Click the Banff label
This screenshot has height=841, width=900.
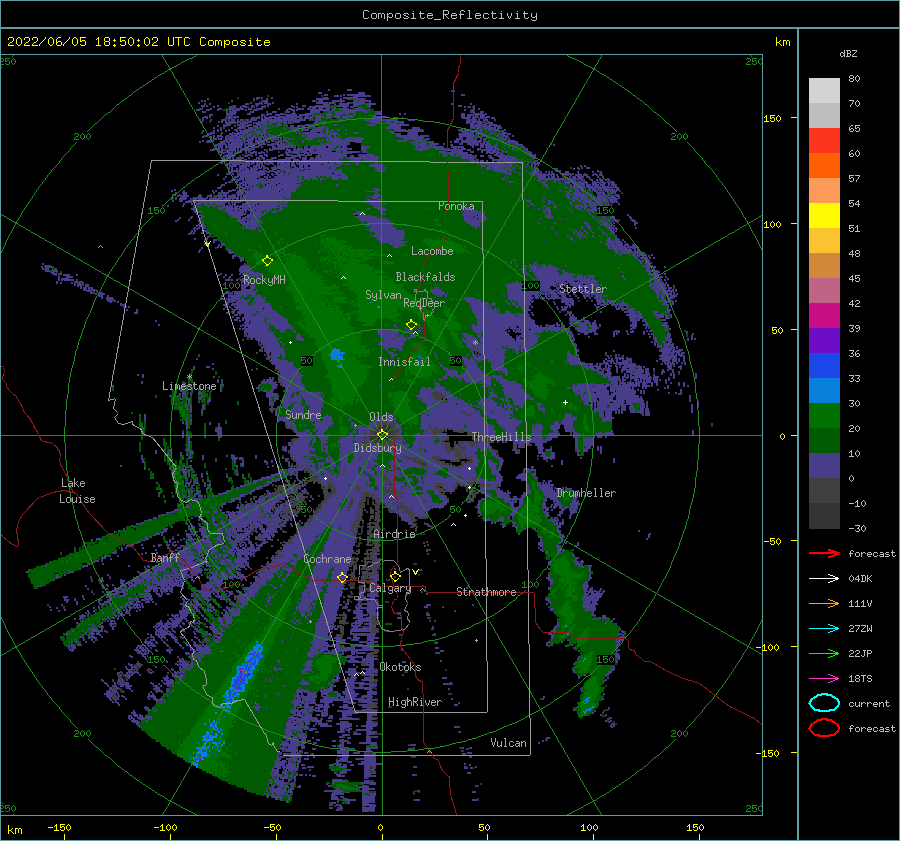(x=165, y=557)
